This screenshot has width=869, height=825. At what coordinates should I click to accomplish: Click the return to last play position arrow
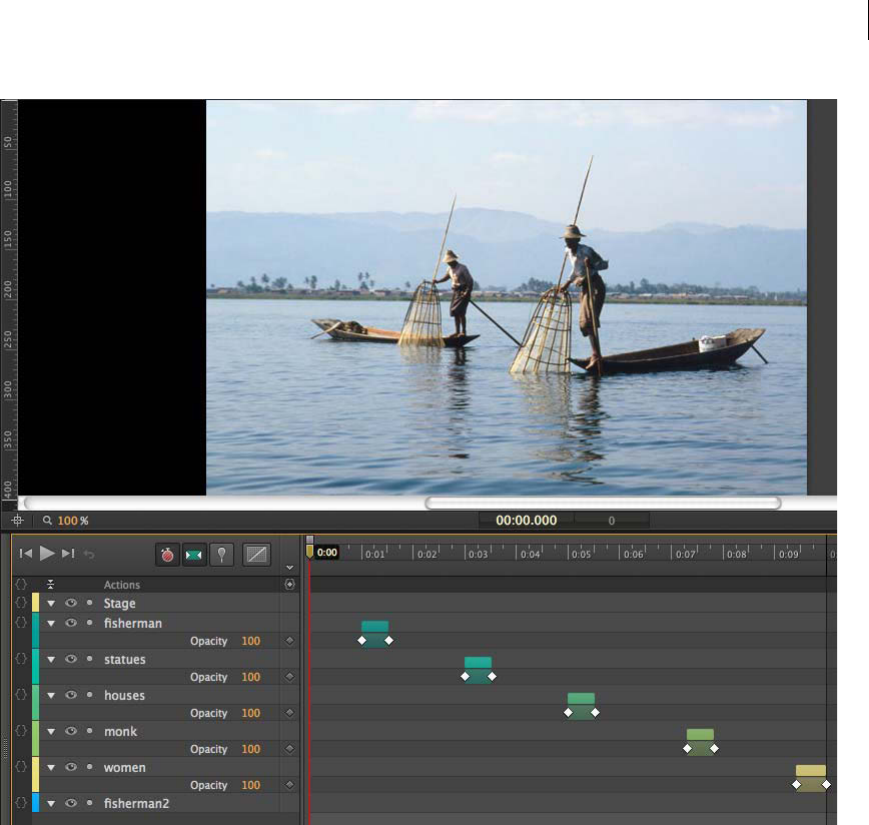pyautogui.click(x=89, y=554)
